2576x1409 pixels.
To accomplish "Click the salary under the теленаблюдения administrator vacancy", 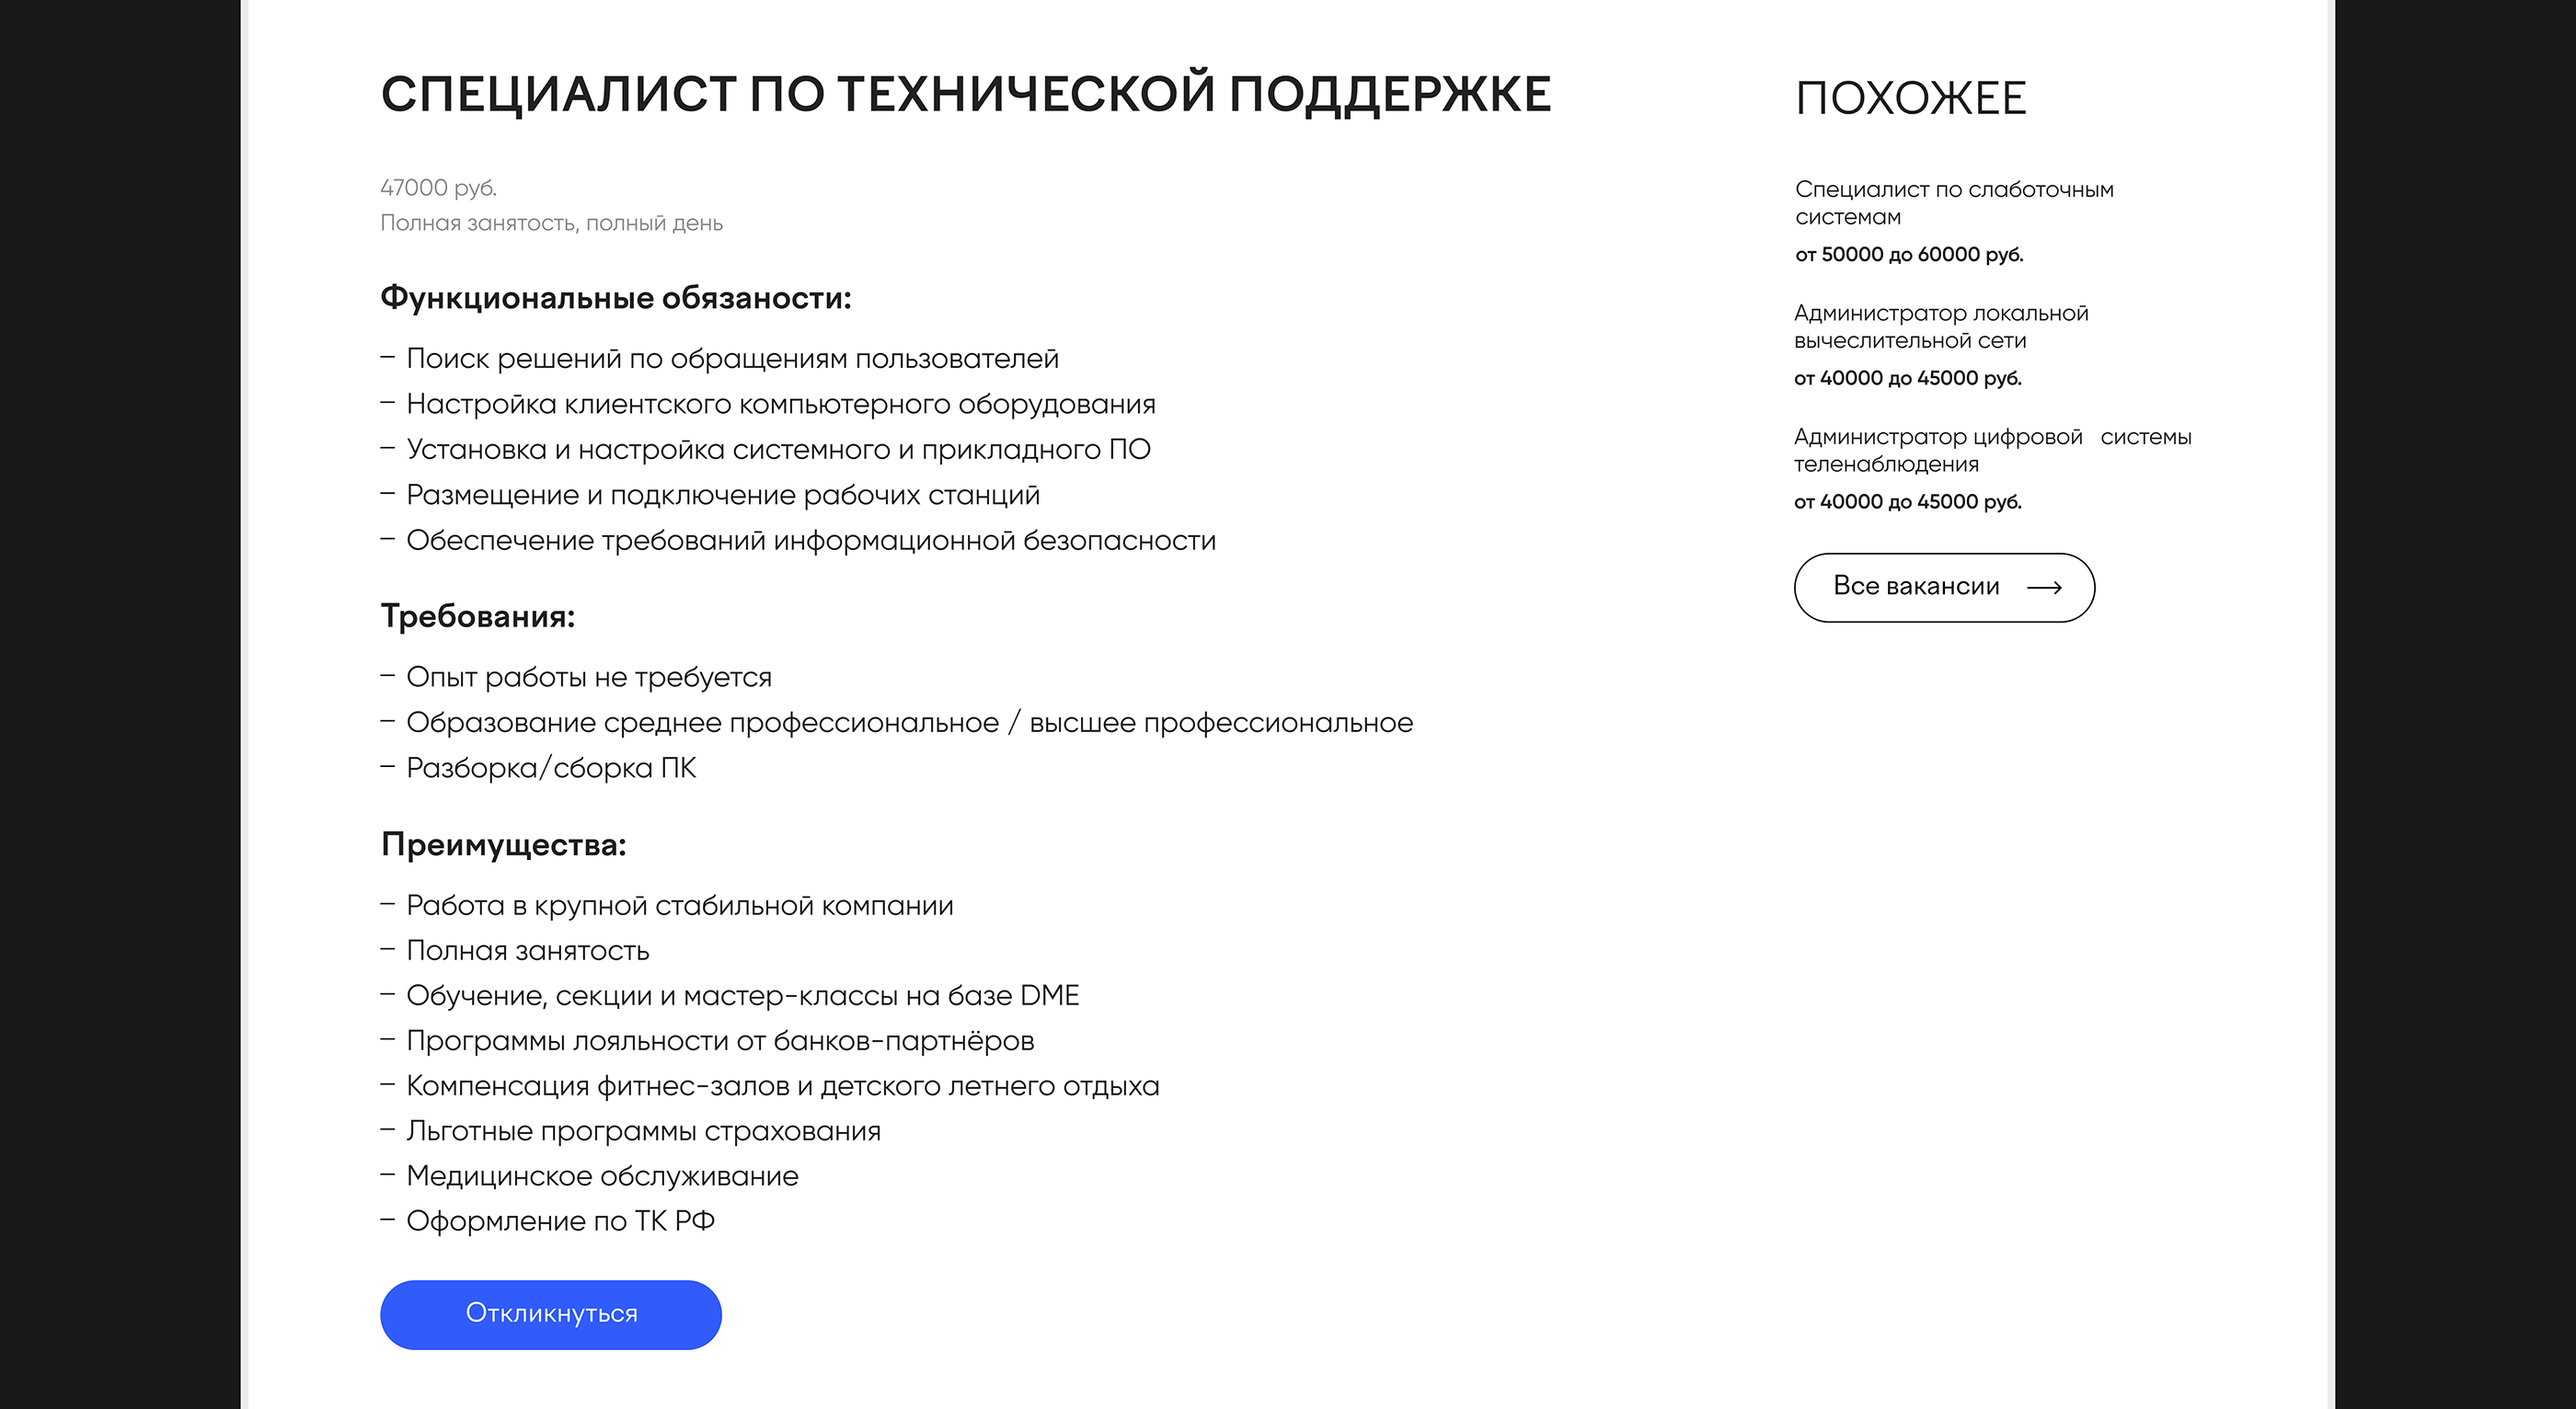I will 1907,502.
